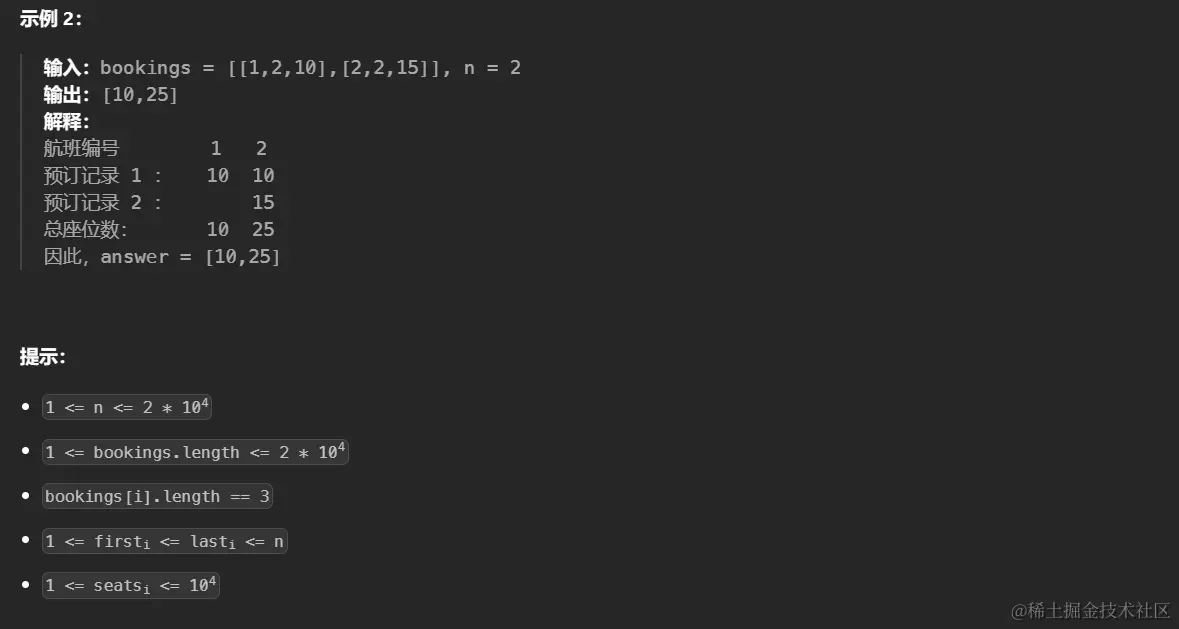Click the seats_i <= 10^4 constraint
The width and height of the screenshot is (1179, 629).
pyautogui.click(x=131, y=585)
